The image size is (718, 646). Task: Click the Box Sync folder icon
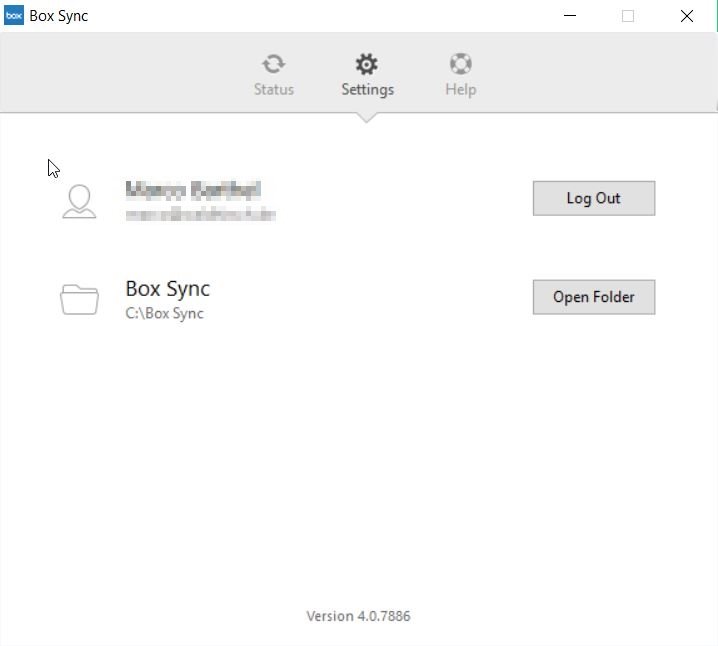click(79, 299)
